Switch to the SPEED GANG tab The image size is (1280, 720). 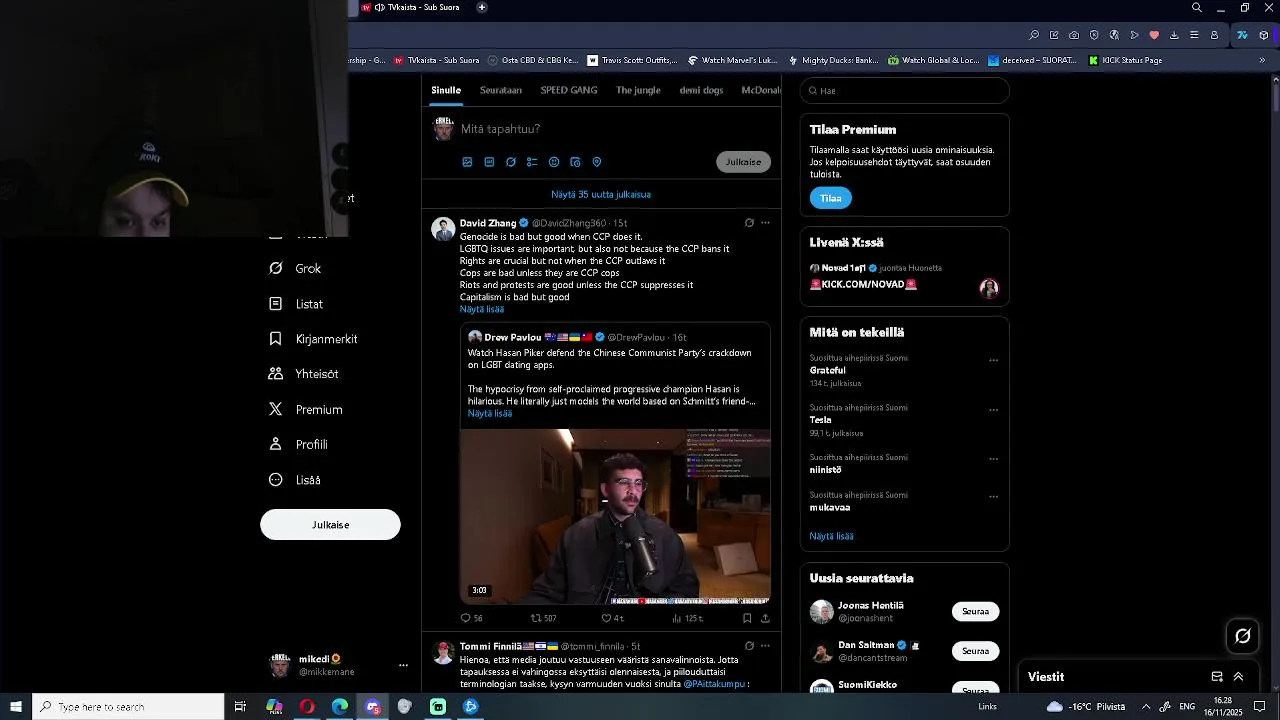pos(569,90)
